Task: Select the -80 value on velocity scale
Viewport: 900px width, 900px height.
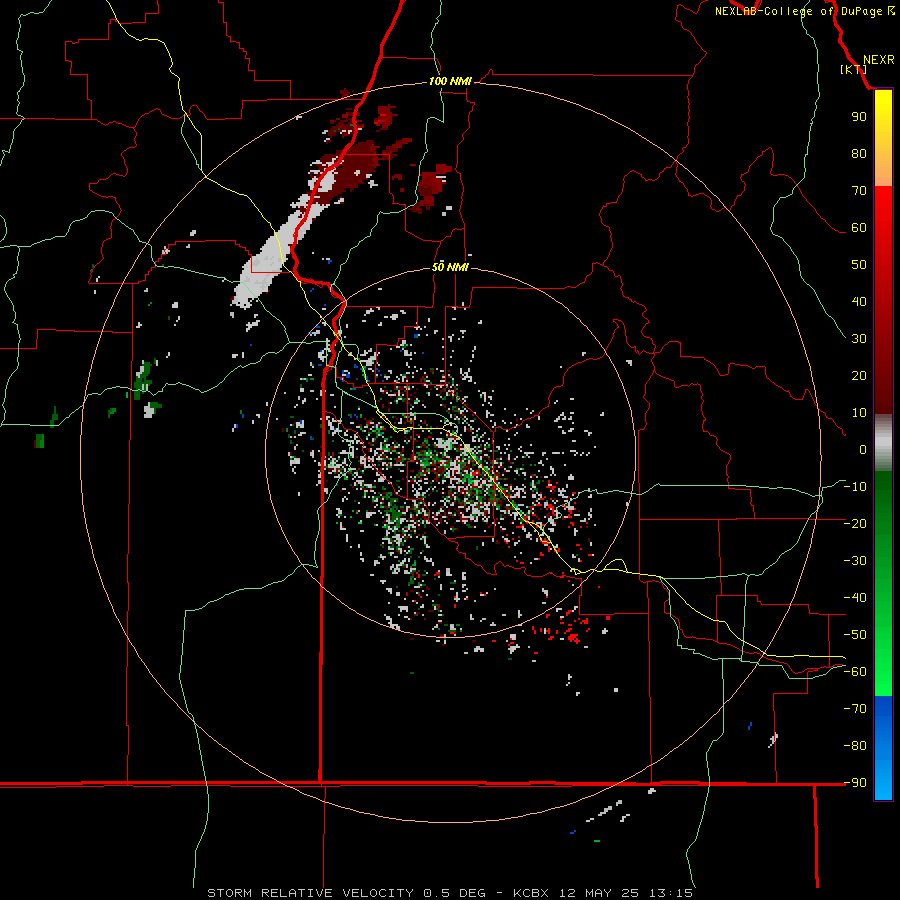Action: click(855, 746)
